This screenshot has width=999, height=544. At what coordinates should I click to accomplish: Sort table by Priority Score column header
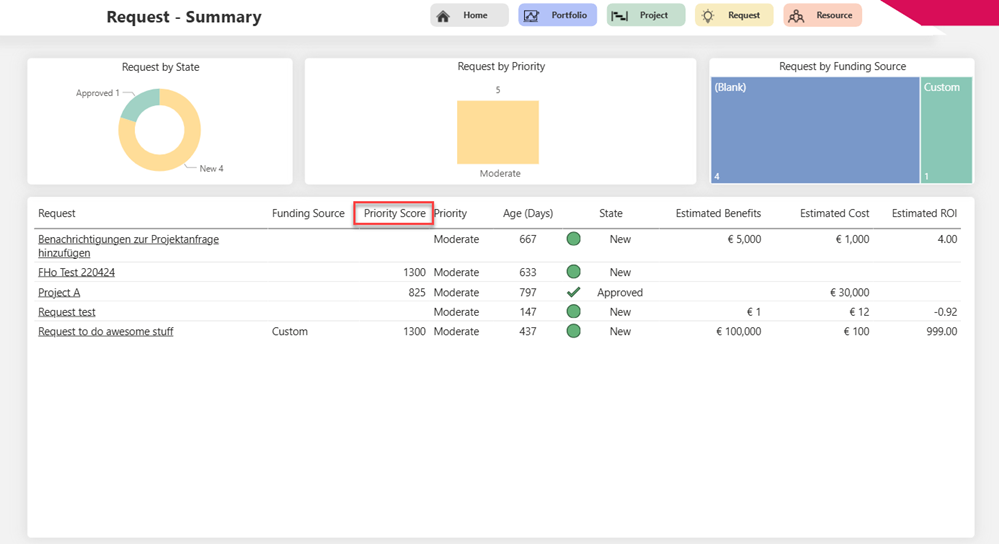click(394, 213)
